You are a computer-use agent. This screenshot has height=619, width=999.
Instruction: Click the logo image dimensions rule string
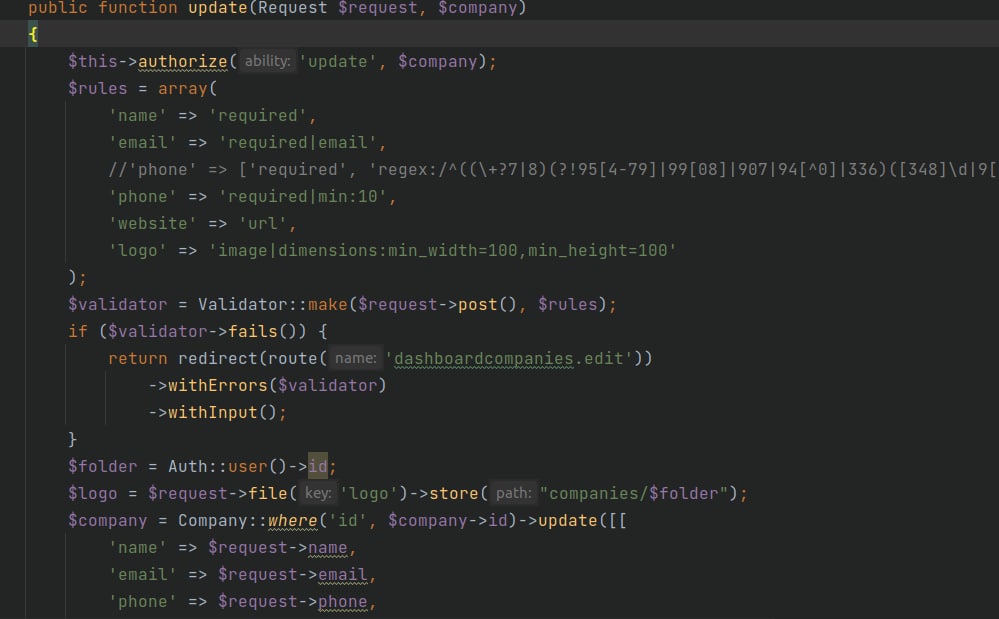point(442,251)
